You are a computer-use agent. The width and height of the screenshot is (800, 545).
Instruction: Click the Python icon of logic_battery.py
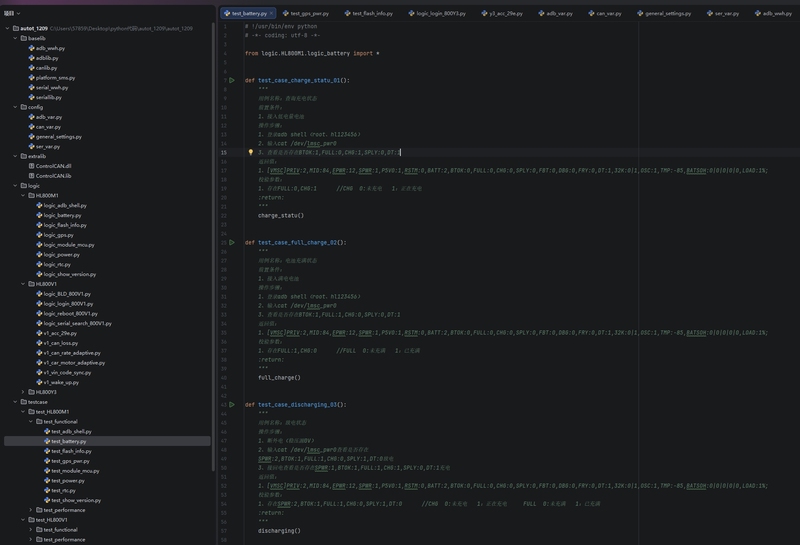(x=38, y=215)
